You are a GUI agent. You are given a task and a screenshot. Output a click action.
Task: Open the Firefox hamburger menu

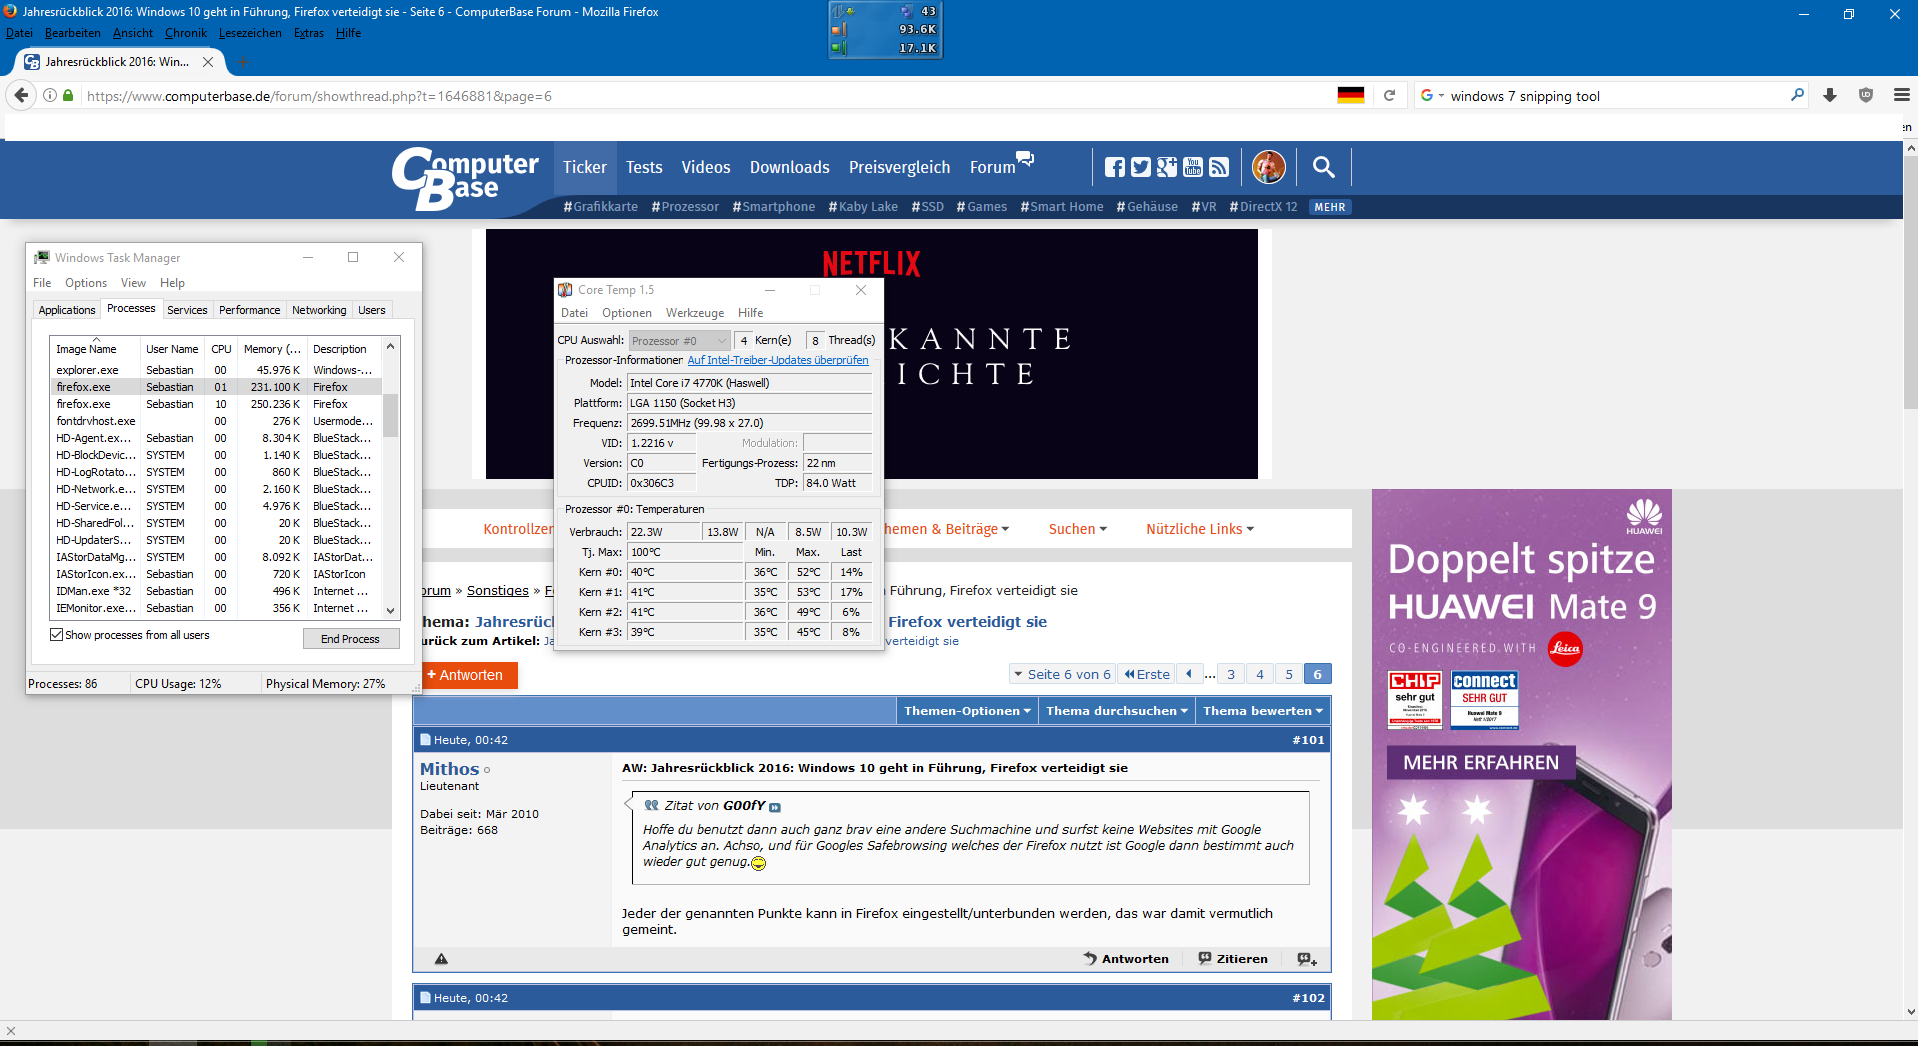(1901, 96)
